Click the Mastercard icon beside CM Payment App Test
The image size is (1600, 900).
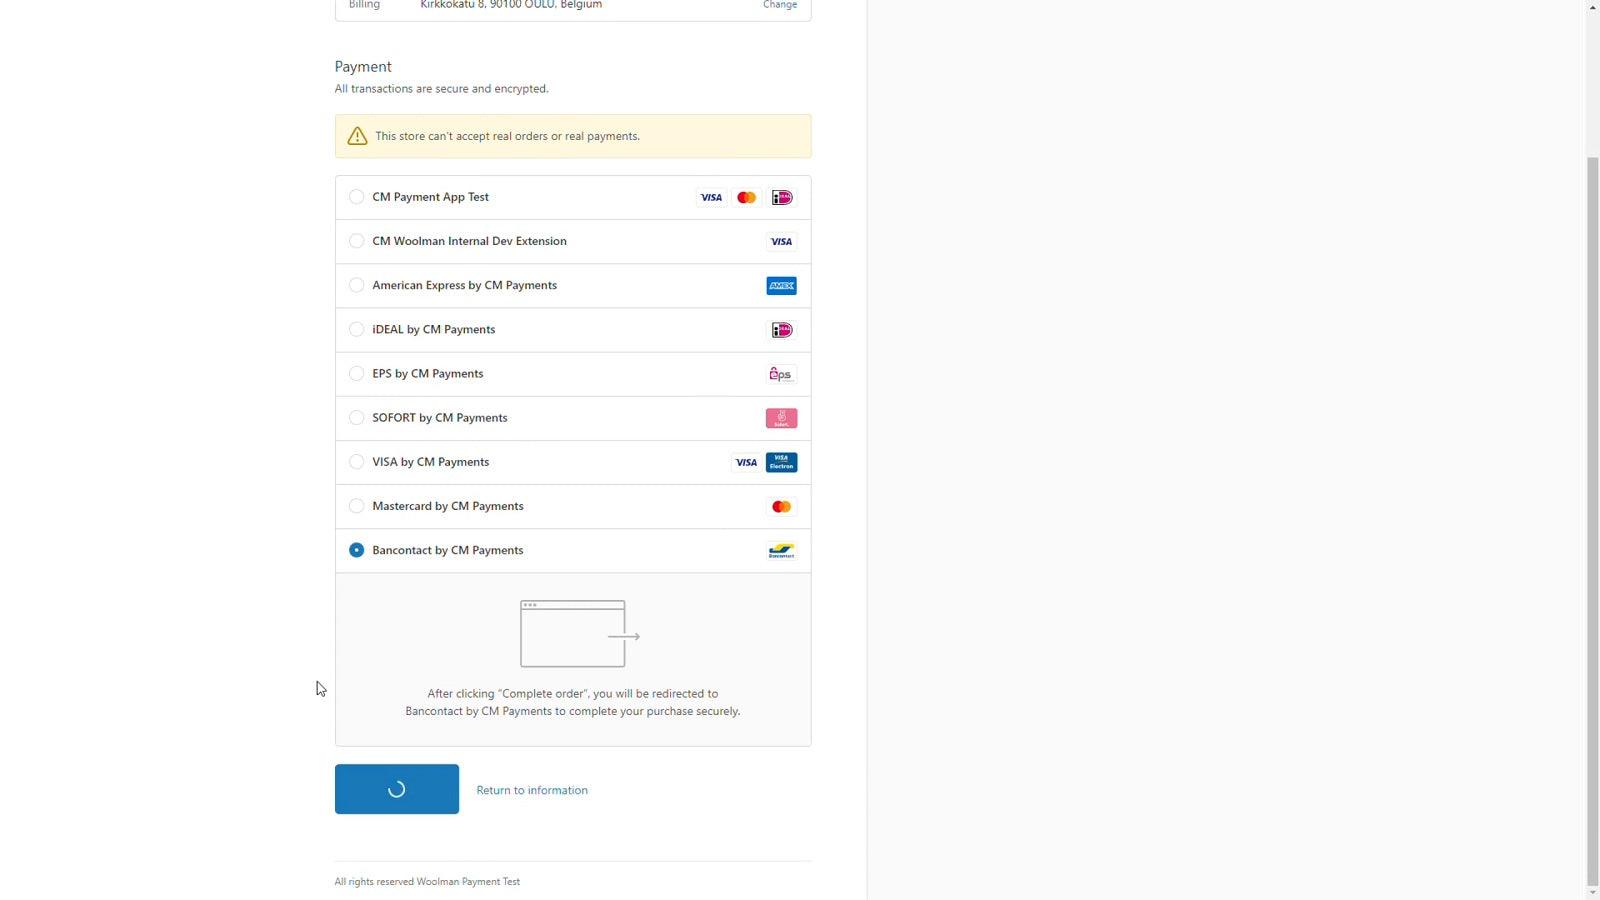(746, 197)
